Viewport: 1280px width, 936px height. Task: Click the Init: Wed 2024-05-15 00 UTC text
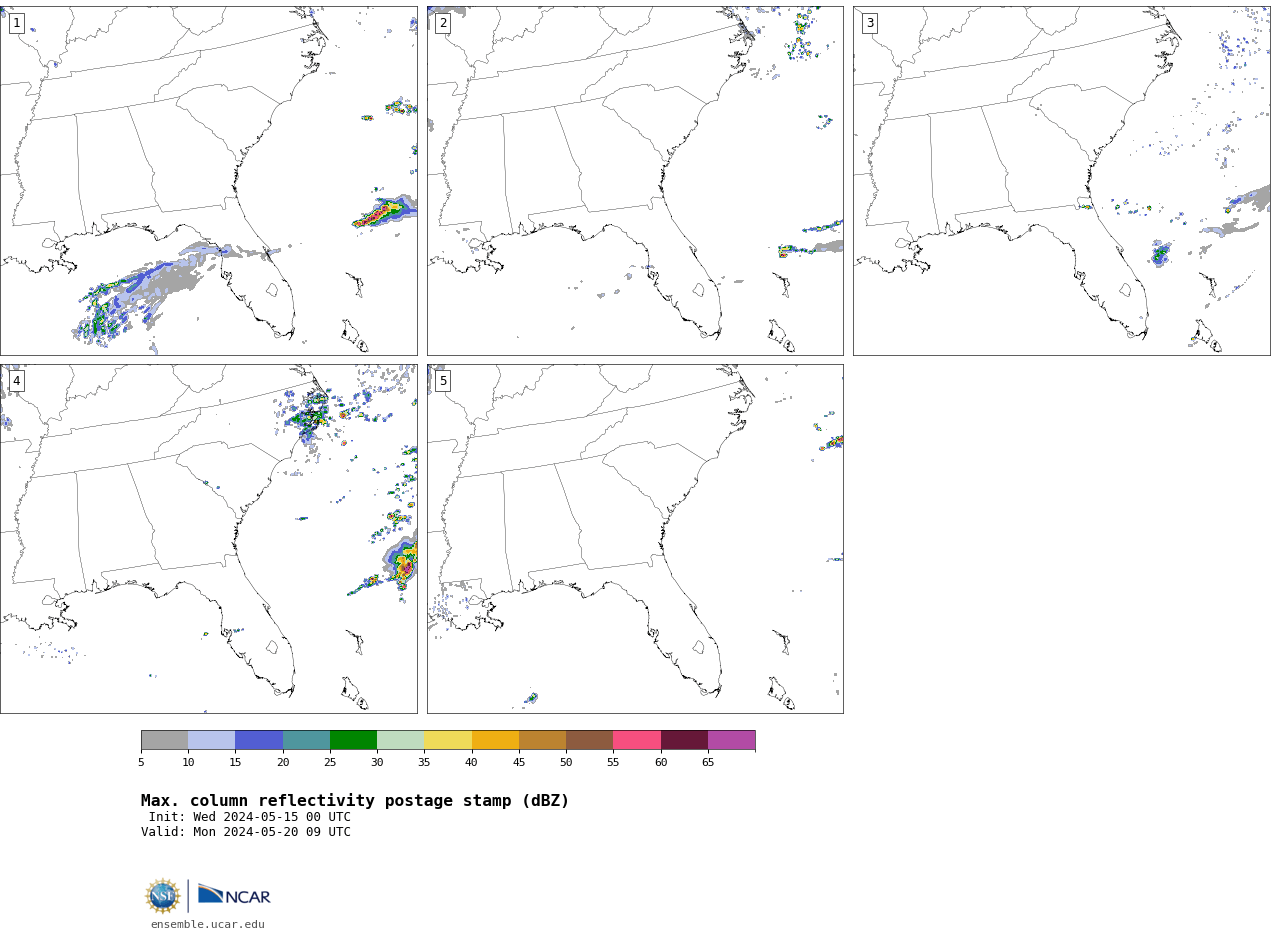tap(250, 817)
